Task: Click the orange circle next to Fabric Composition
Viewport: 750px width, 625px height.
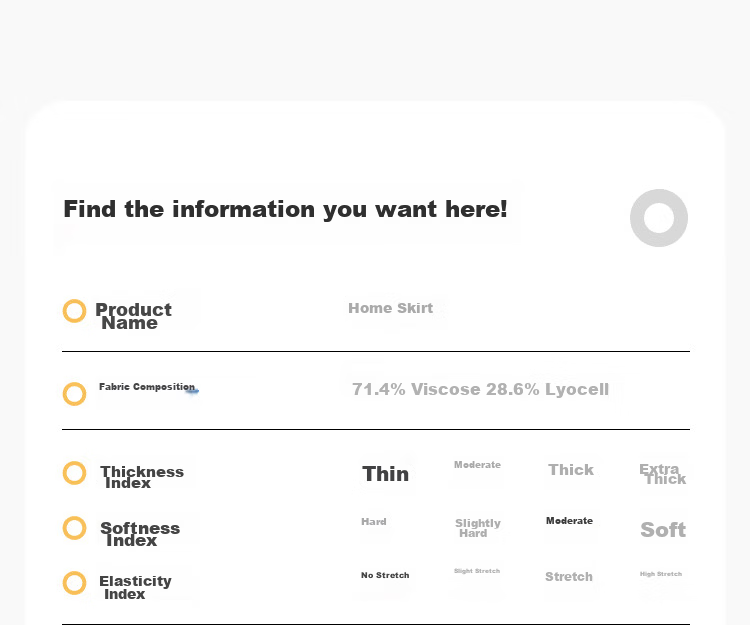Action: (x=75, y=394)
